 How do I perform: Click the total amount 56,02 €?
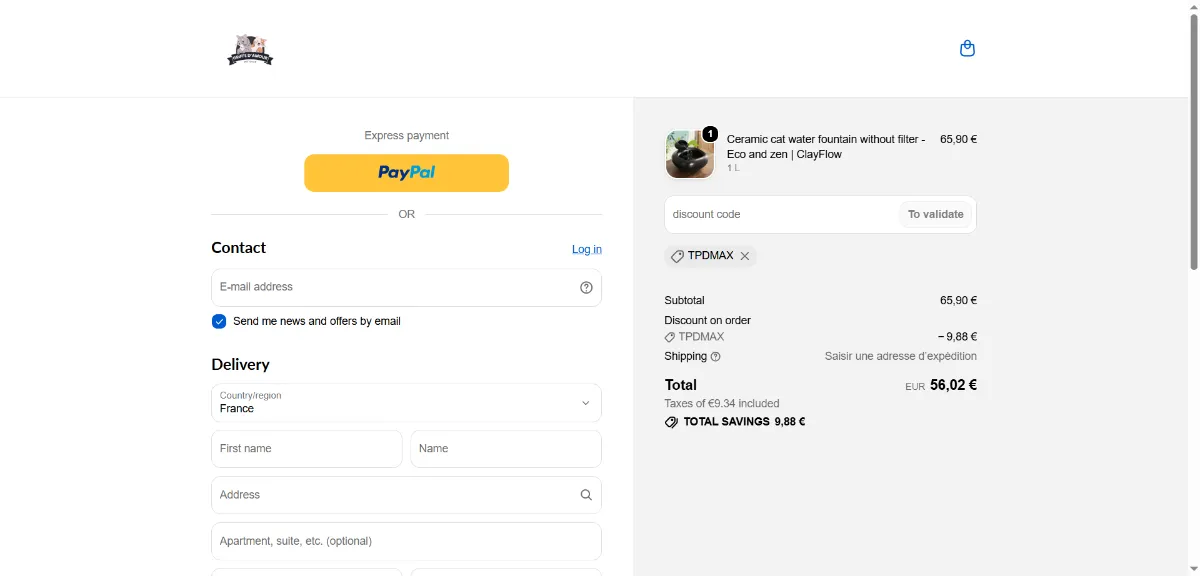(x=953, y=385)
